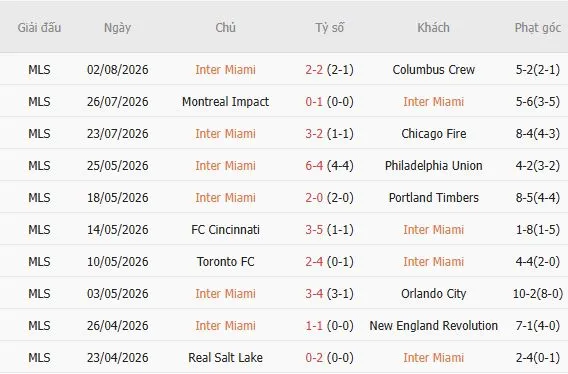The height and width of the screenshot is (374, 568).
Task: Open Montreal Impact team link
Action: pos(225,101)
